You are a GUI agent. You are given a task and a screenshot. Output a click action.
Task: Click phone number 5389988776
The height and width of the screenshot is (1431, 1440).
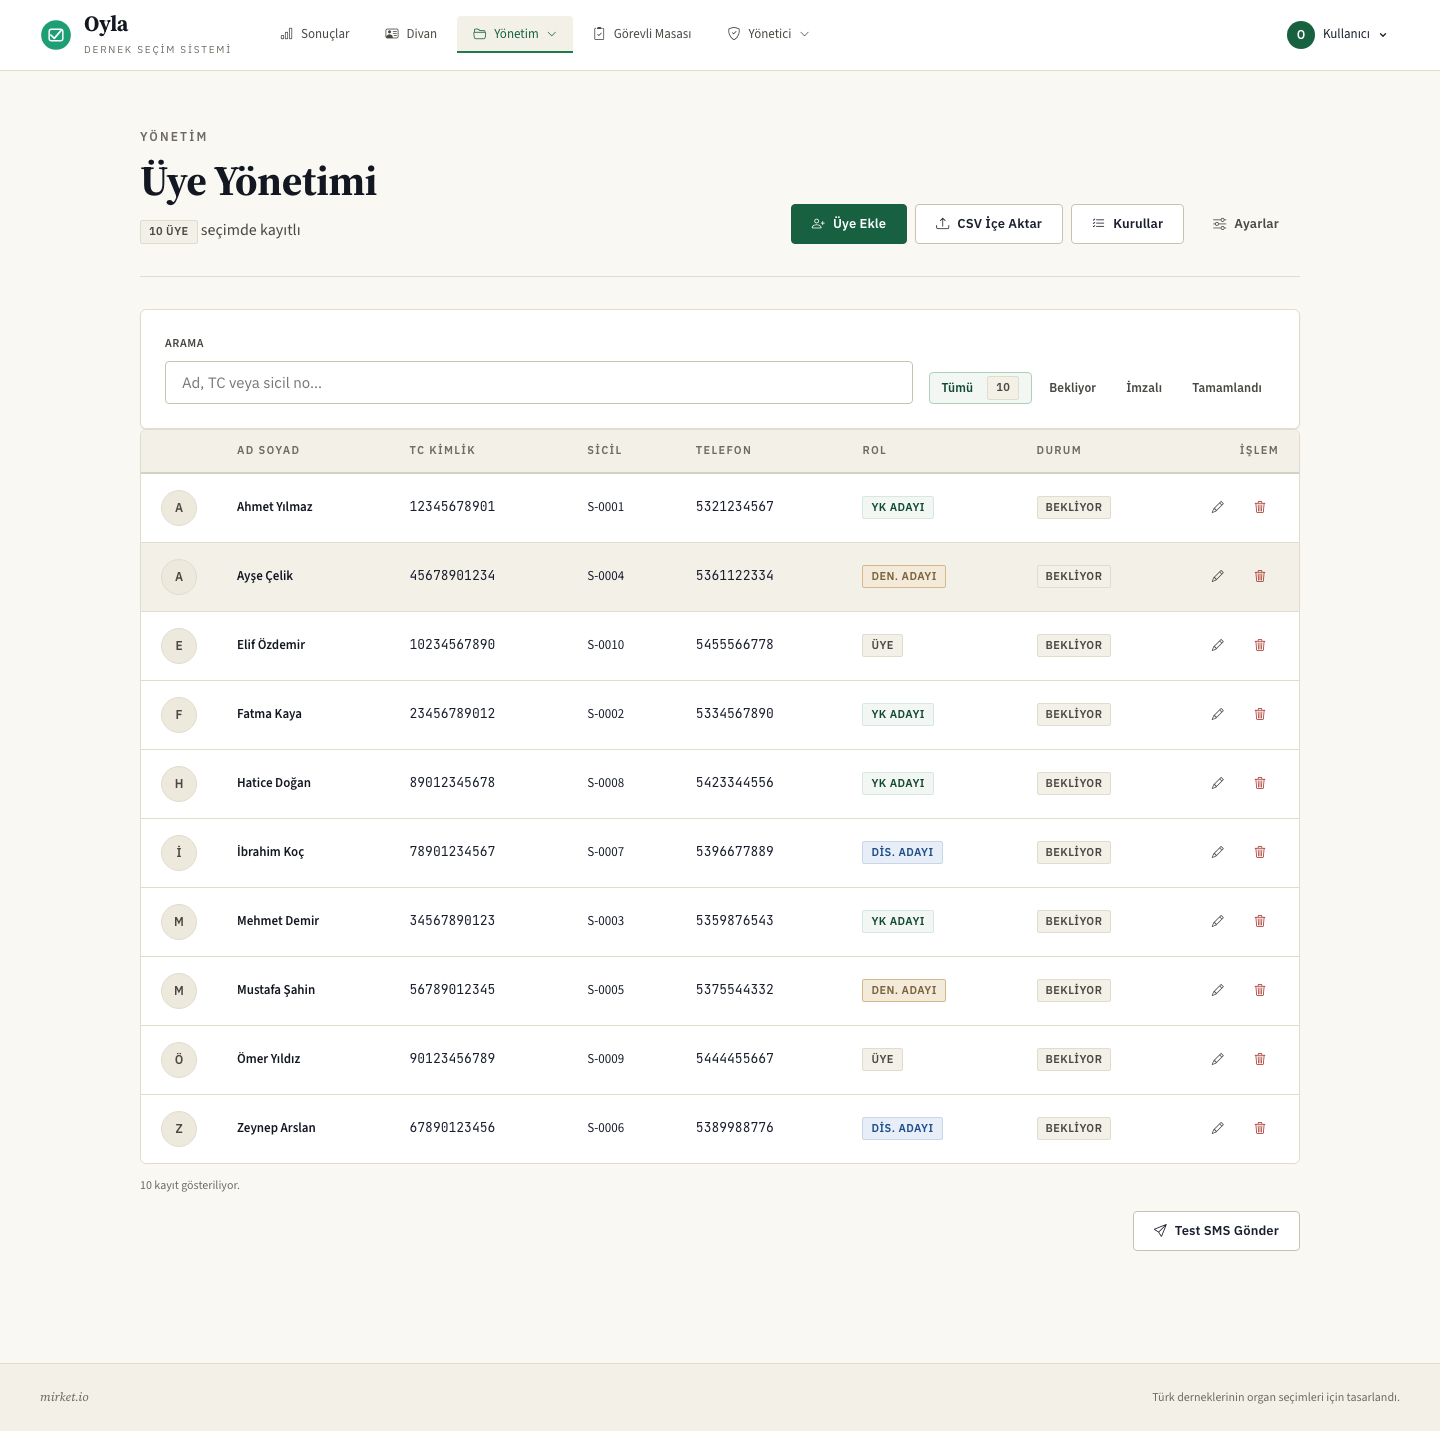pos(735,1128)
